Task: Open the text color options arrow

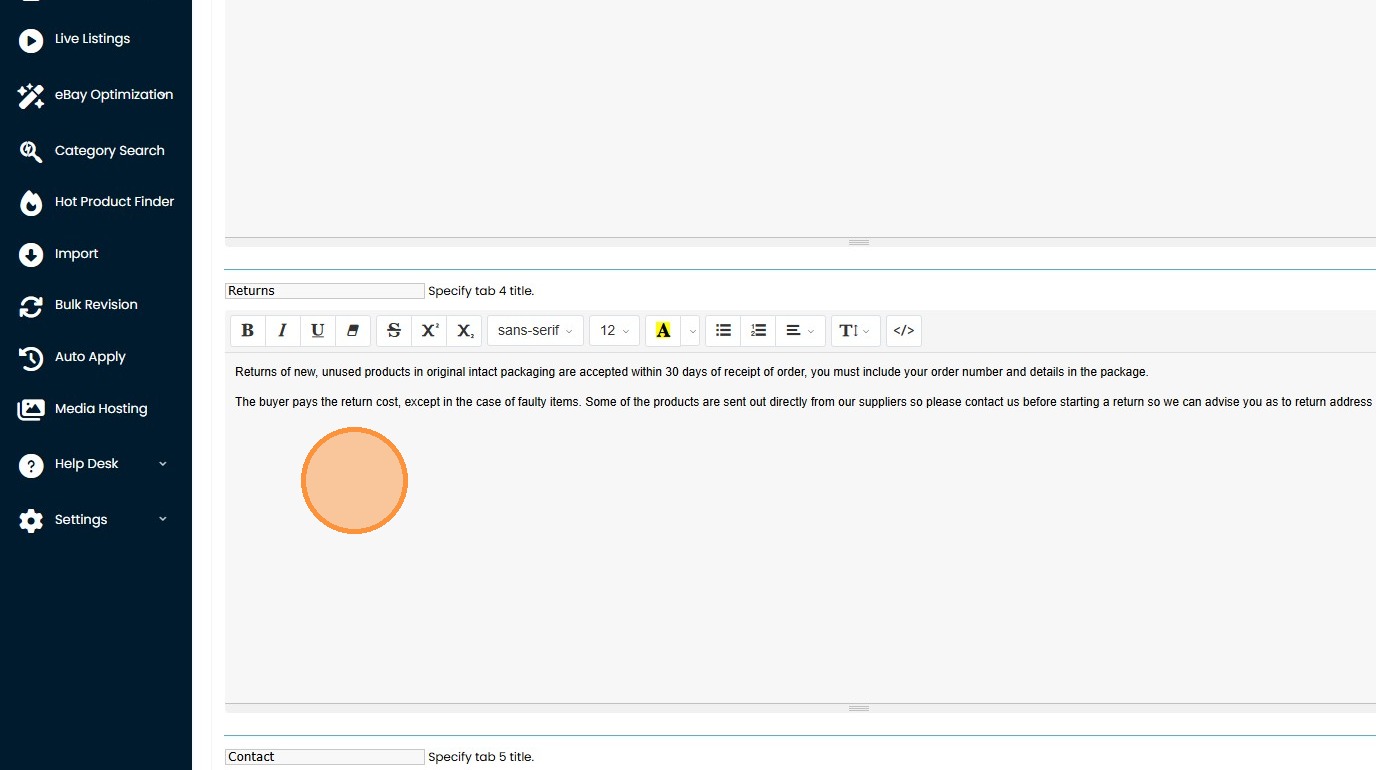Action: tap(691, 331)
